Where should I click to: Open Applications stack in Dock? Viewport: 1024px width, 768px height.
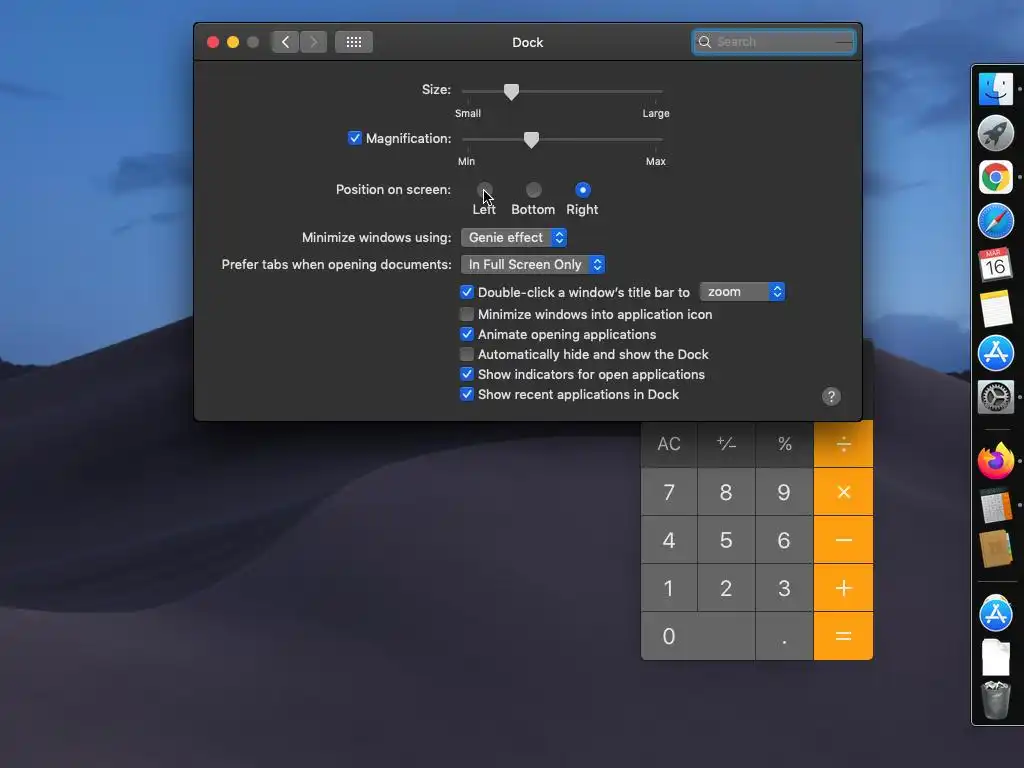tap(995, 613)
